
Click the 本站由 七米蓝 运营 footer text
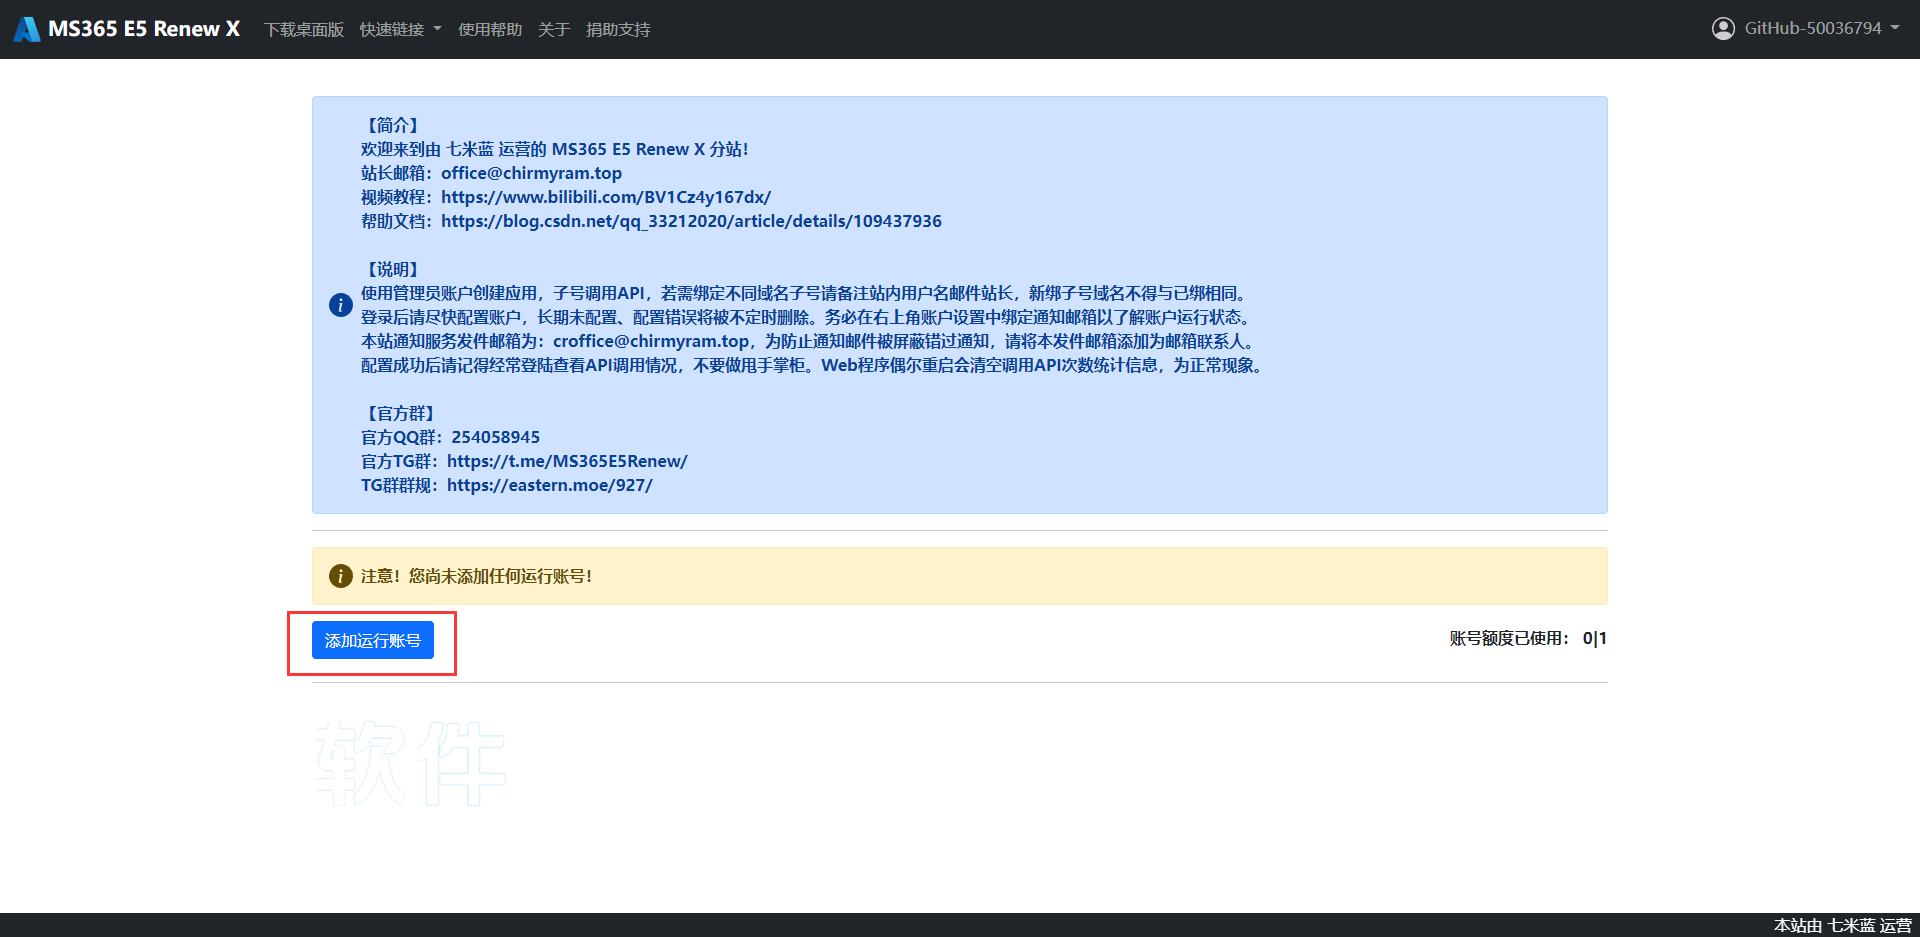tap(1842, 925)
